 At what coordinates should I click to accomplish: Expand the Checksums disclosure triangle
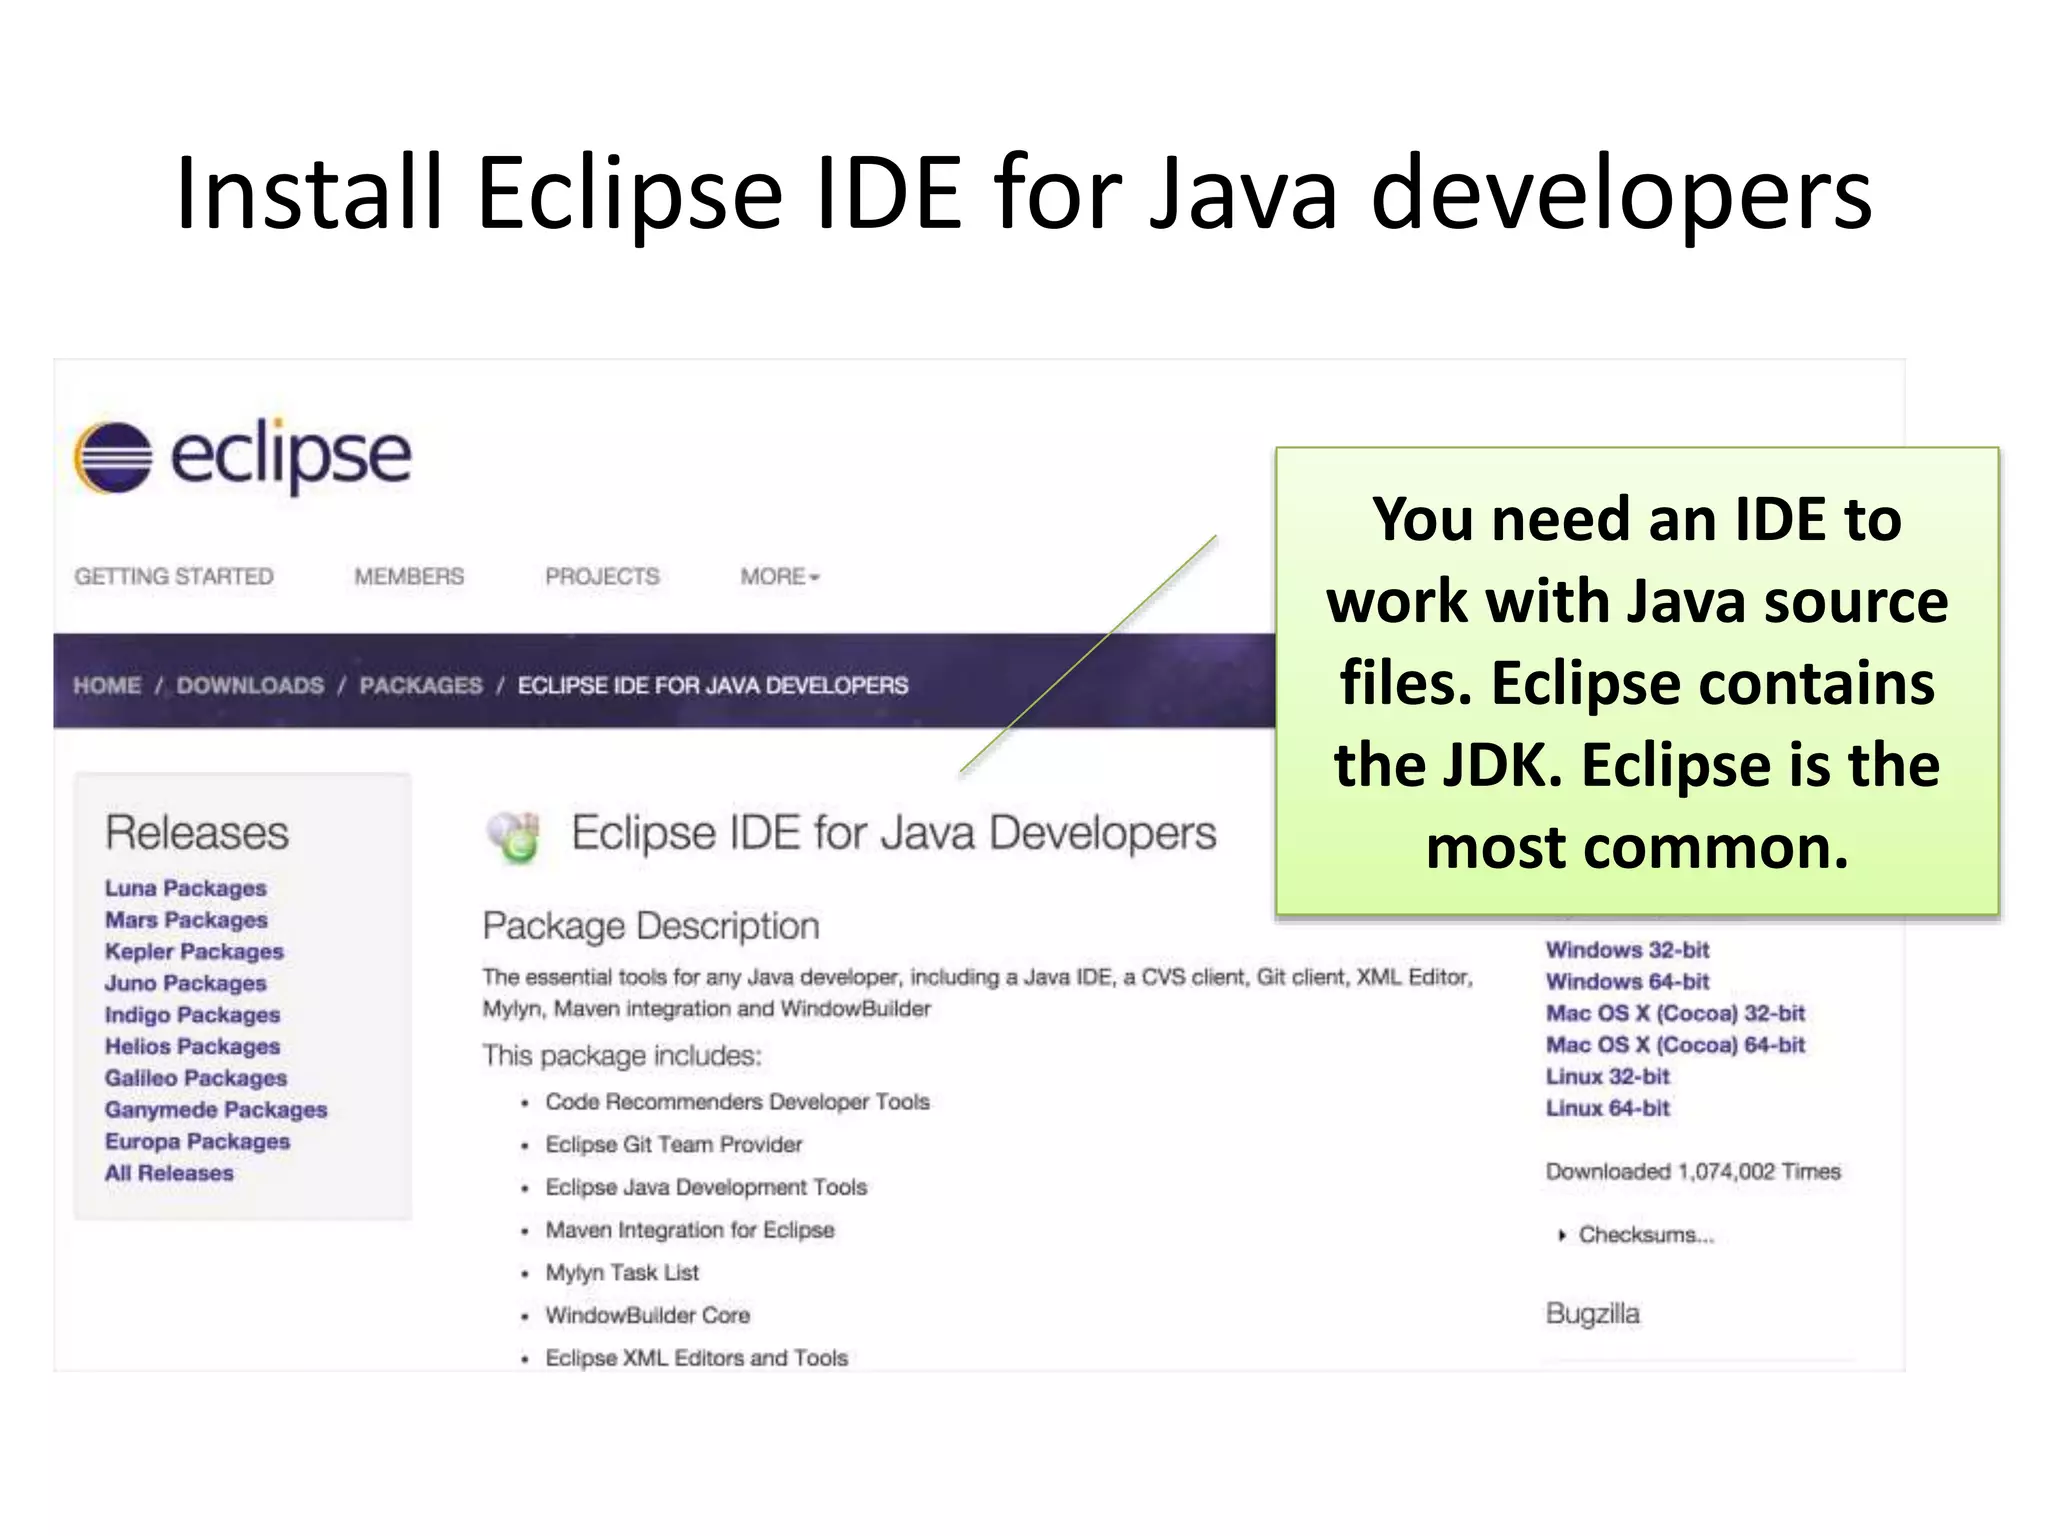[1562, 1235]
